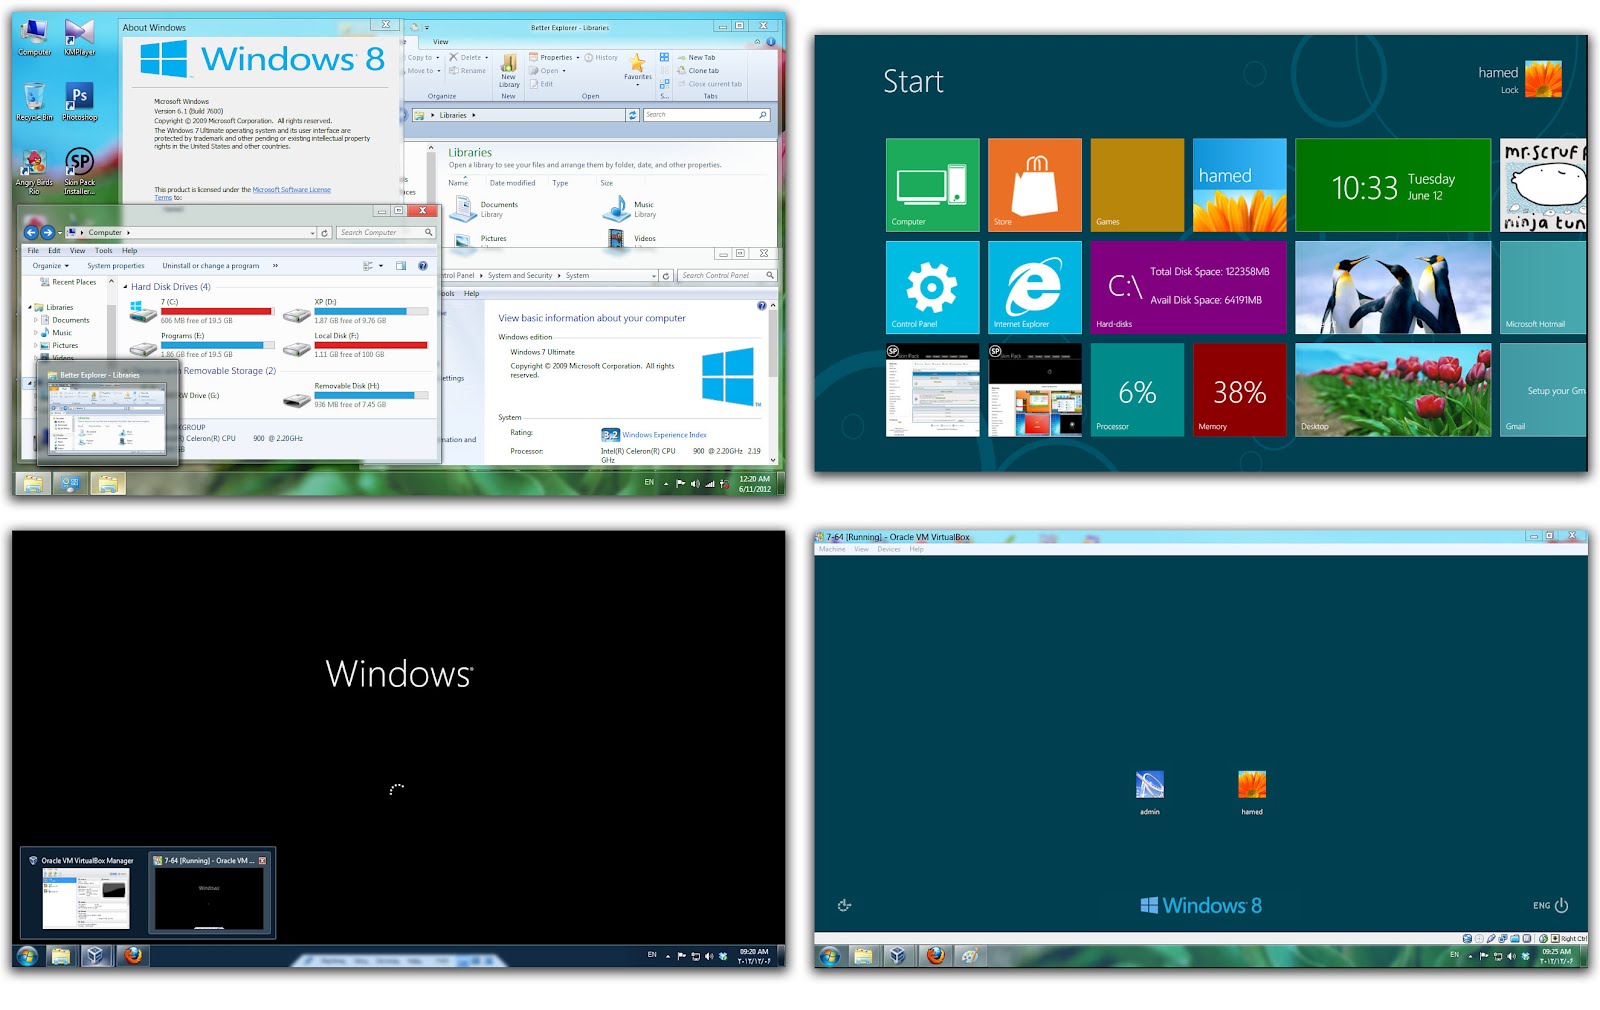Image resolution: width=1600 pixels, height=1010 pixels.
Task: Click the Search box in Better Explorer
Action: pos(705,114)
